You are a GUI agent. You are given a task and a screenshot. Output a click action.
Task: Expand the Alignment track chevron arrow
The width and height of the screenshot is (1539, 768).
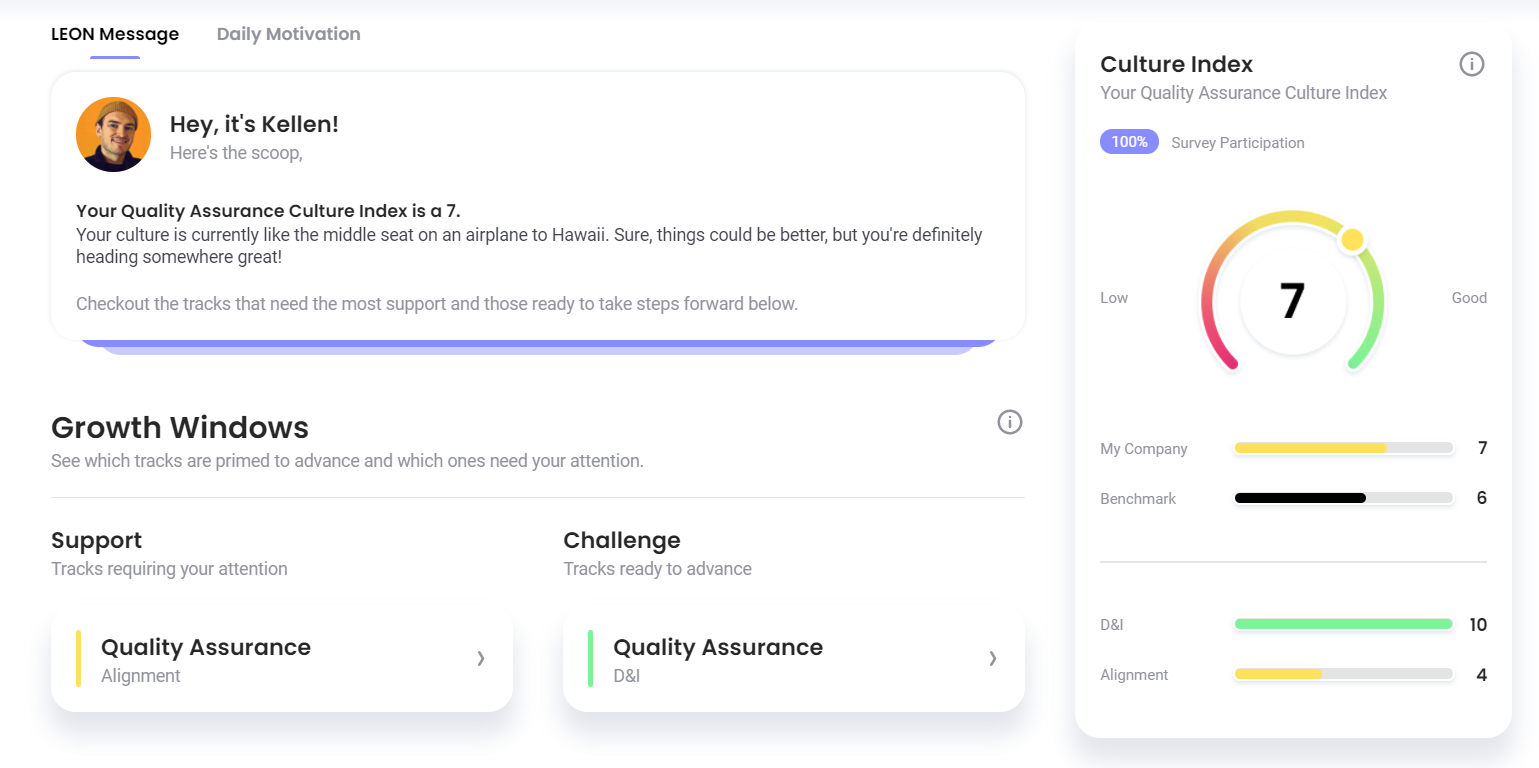click(481, 658)
